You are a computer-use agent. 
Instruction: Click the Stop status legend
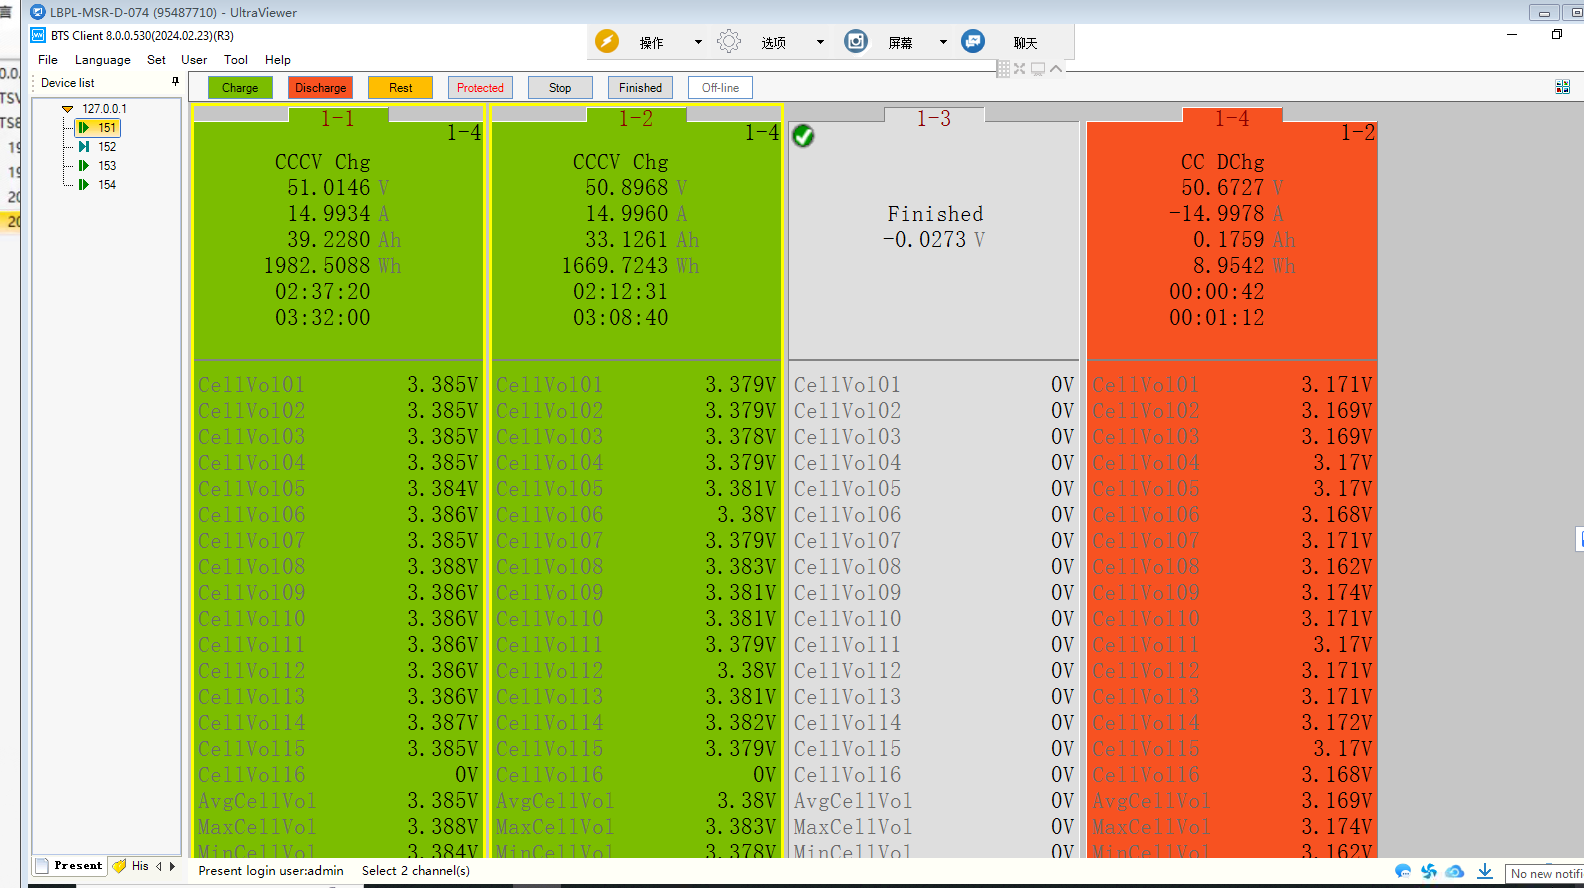560,88
